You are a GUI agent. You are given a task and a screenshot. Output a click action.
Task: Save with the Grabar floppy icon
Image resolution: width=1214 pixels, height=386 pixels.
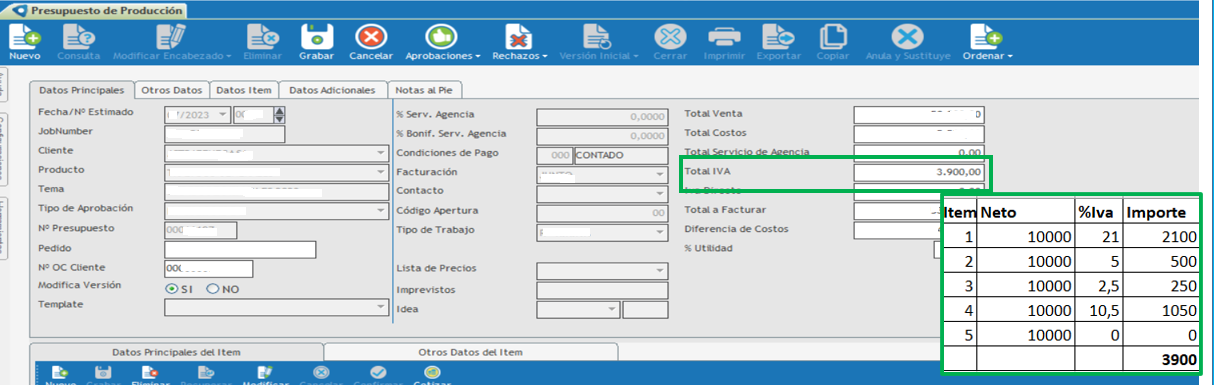[316, 37]
